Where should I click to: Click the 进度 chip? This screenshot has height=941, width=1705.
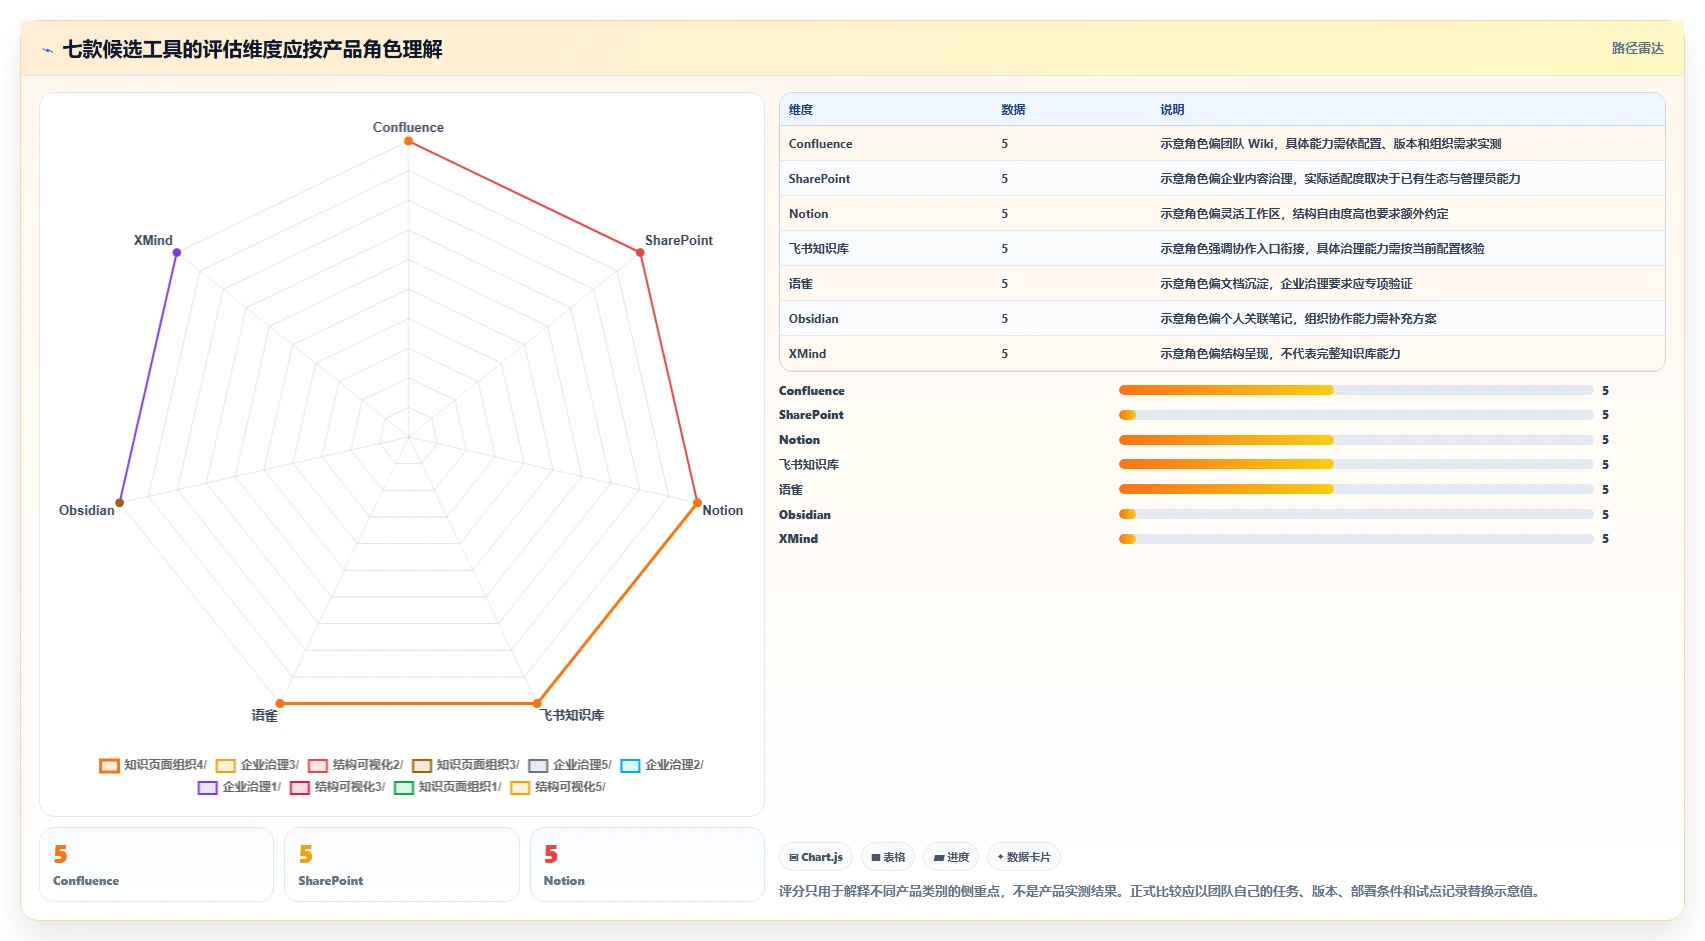951,857
